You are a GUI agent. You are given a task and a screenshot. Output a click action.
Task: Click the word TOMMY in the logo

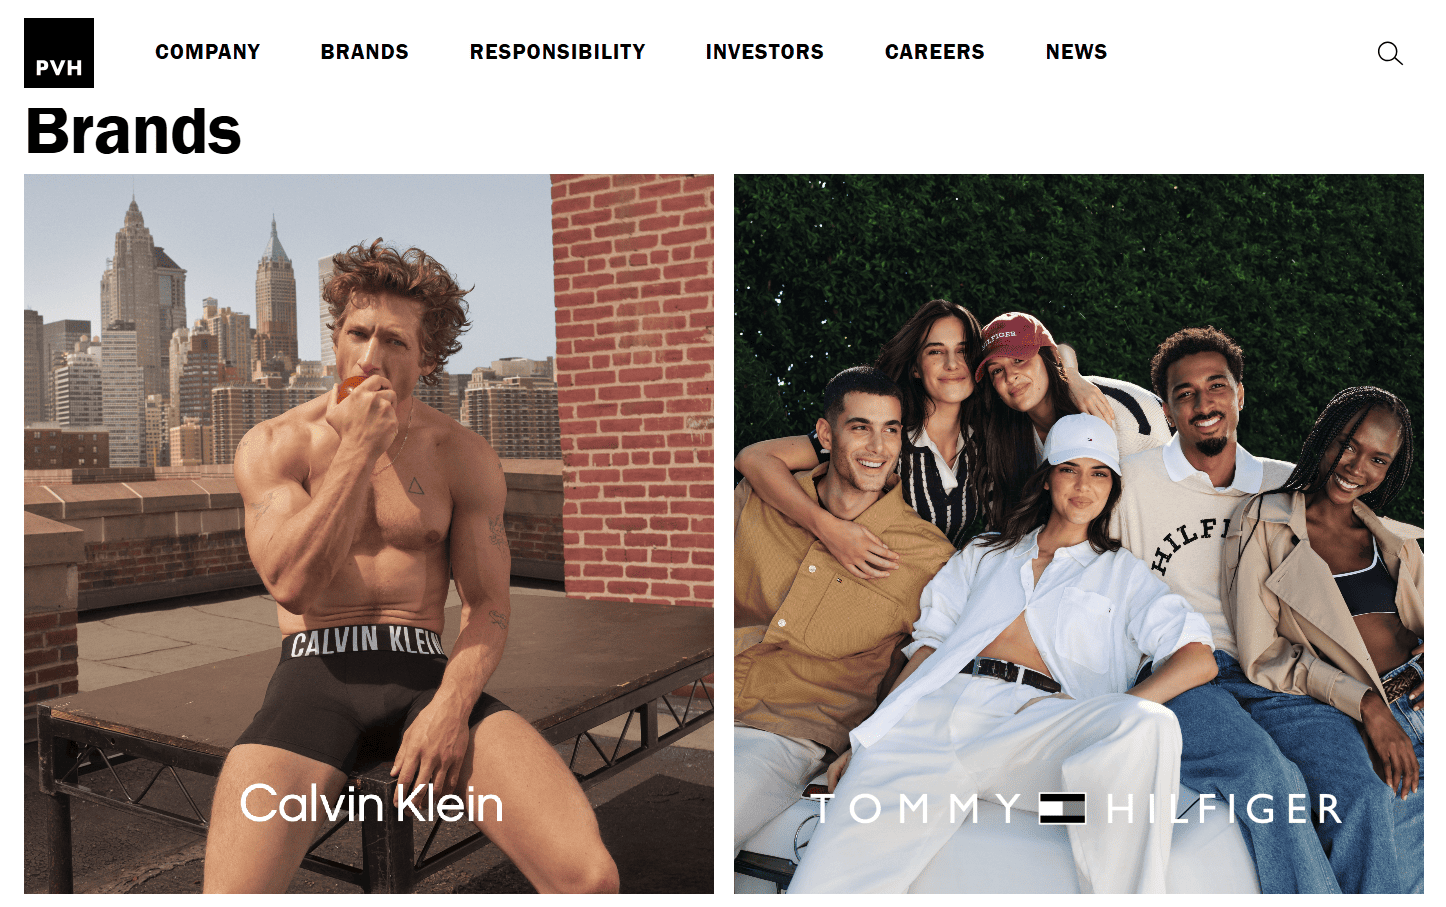(916, 808)
